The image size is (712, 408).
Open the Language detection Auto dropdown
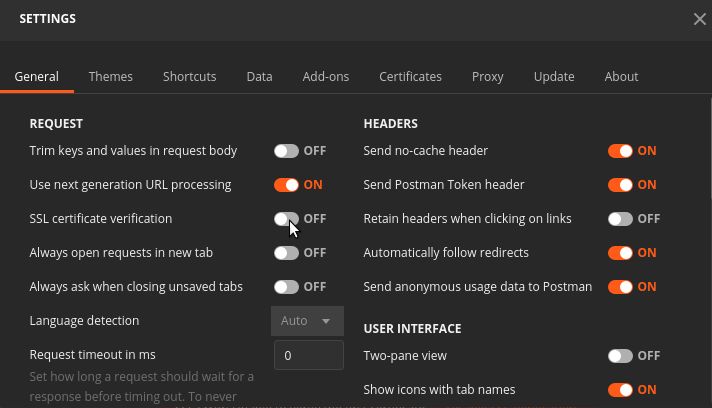(x=307, y=321)
